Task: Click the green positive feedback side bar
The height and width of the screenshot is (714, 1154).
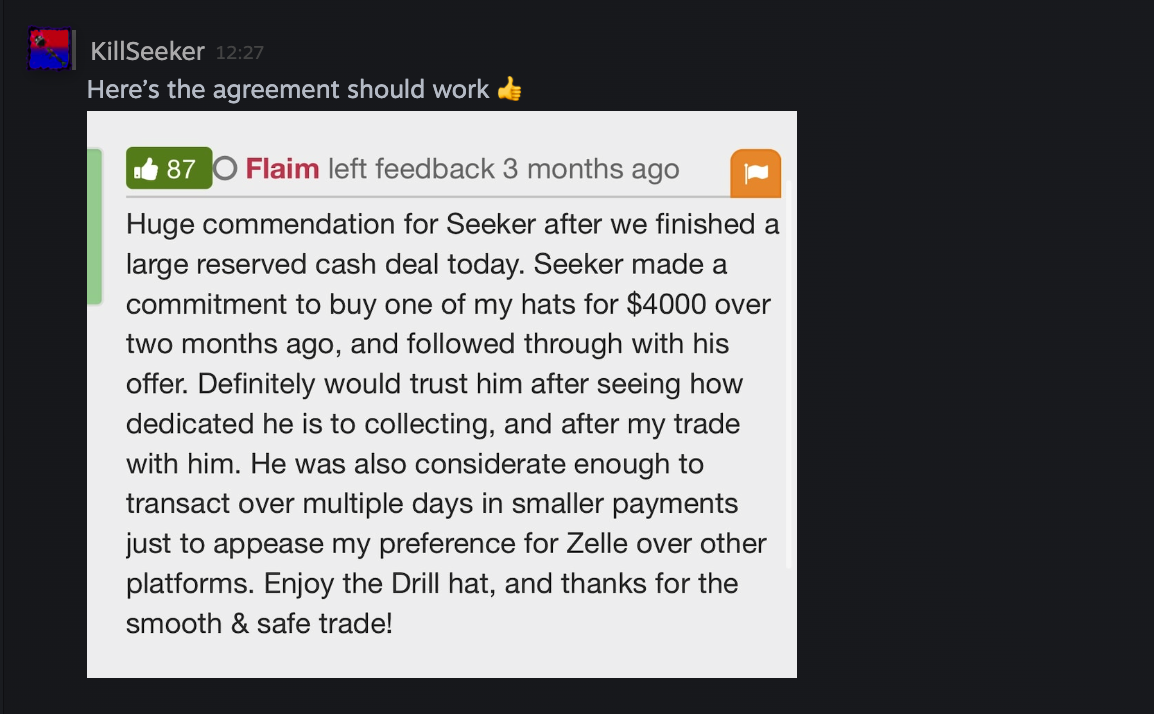Action: tap(94, 227)
